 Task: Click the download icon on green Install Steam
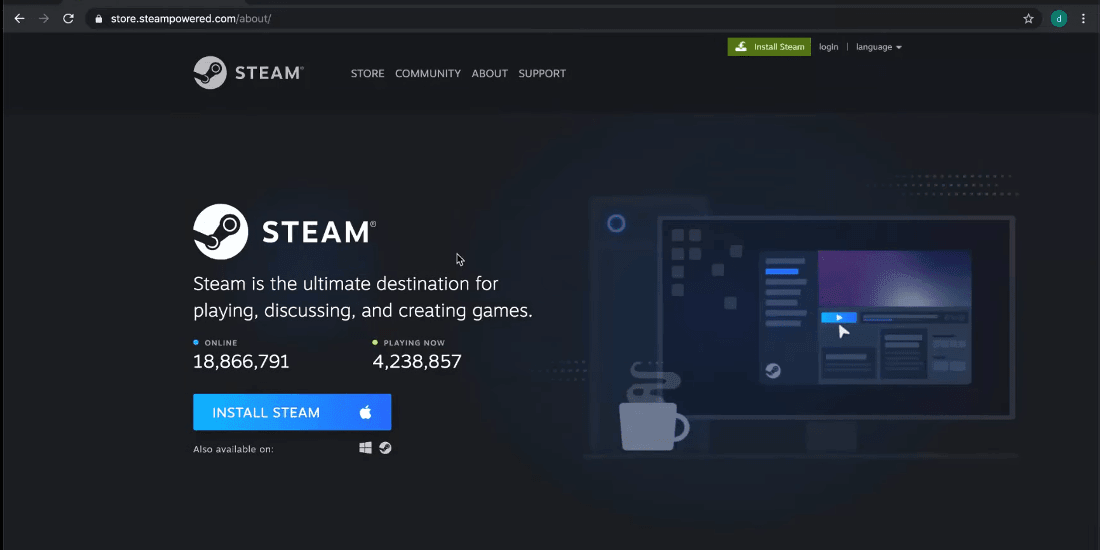[741, 47]
